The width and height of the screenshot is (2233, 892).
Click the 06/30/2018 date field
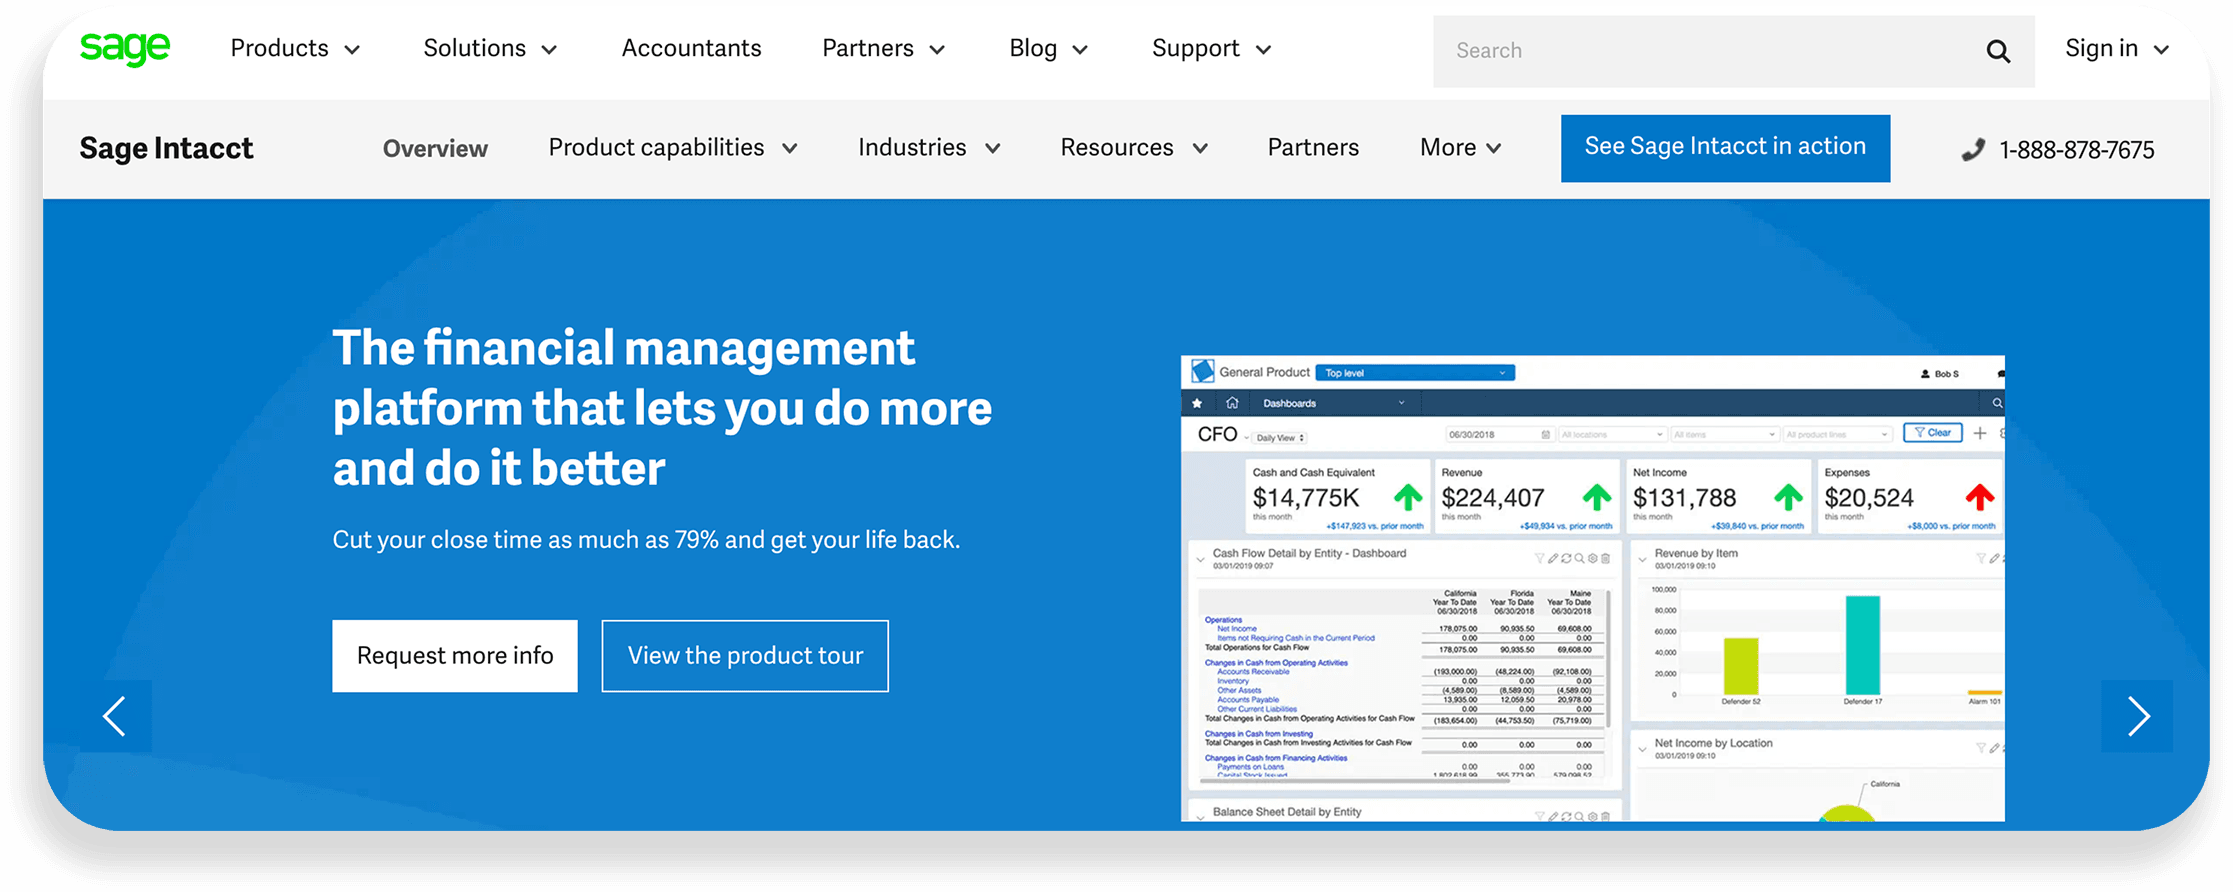pyautogui.click(x=1500, y=434)
